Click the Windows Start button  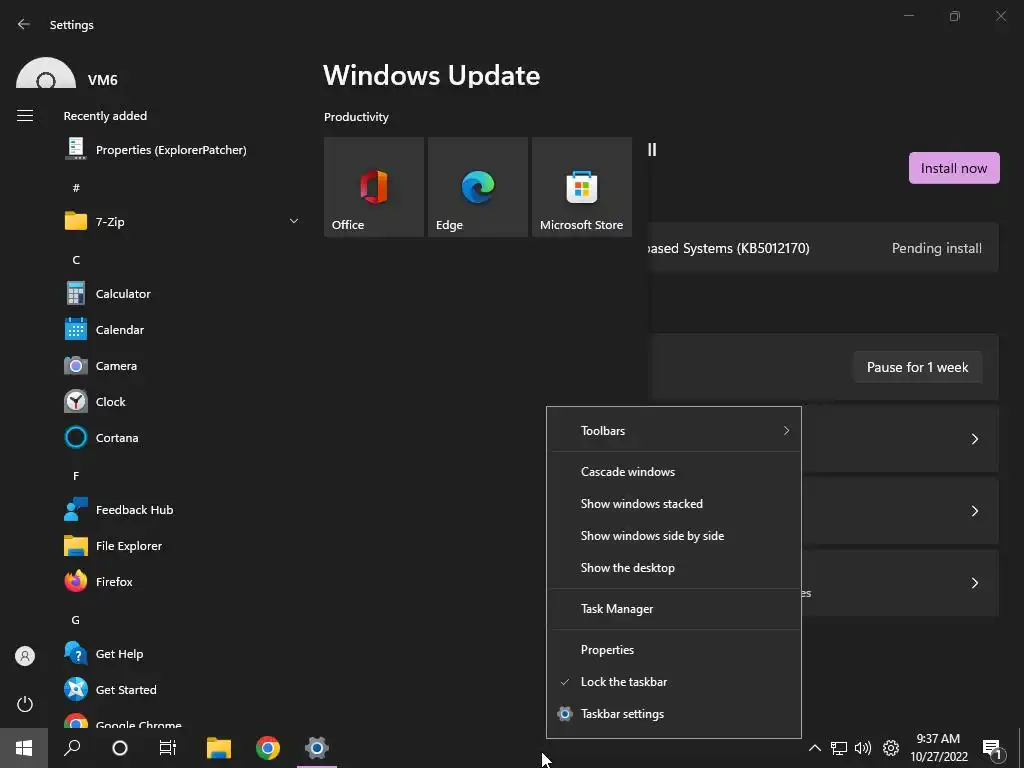point(24,748)
